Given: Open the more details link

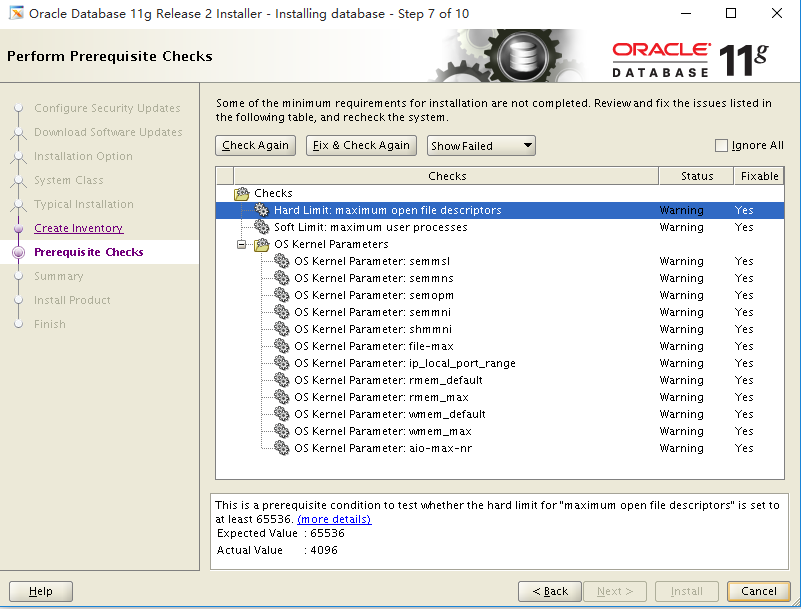Looking at the screenshot, I should (334, 519).
